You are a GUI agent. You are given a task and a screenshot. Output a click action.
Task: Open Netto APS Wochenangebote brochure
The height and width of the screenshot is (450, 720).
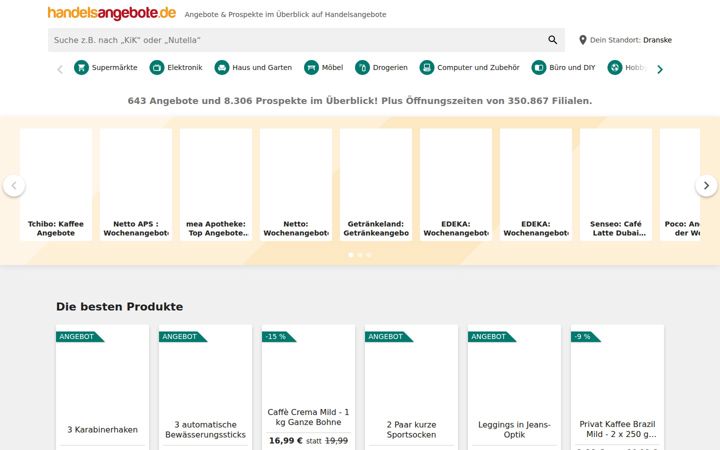coord(136,185)
